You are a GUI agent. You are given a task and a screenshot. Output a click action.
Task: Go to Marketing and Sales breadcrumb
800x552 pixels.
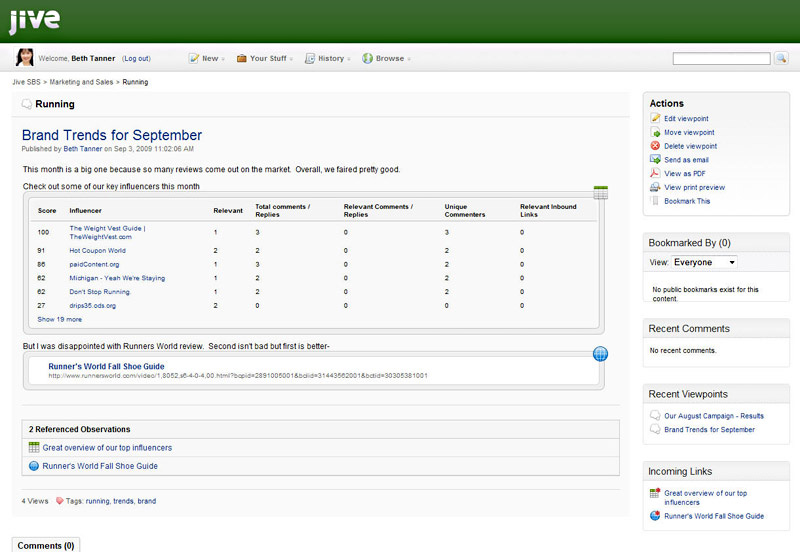click(x=81, y=82)
